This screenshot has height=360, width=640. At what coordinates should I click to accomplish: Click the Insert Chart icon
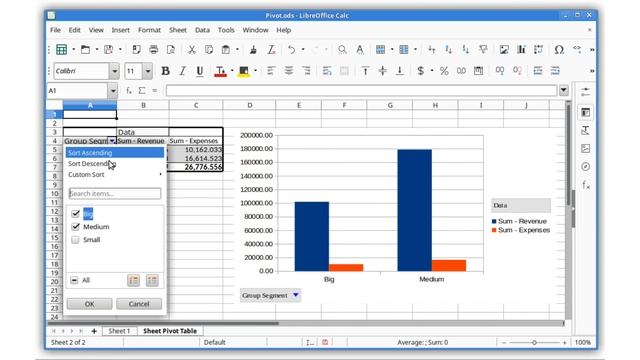tap(521, 50)
